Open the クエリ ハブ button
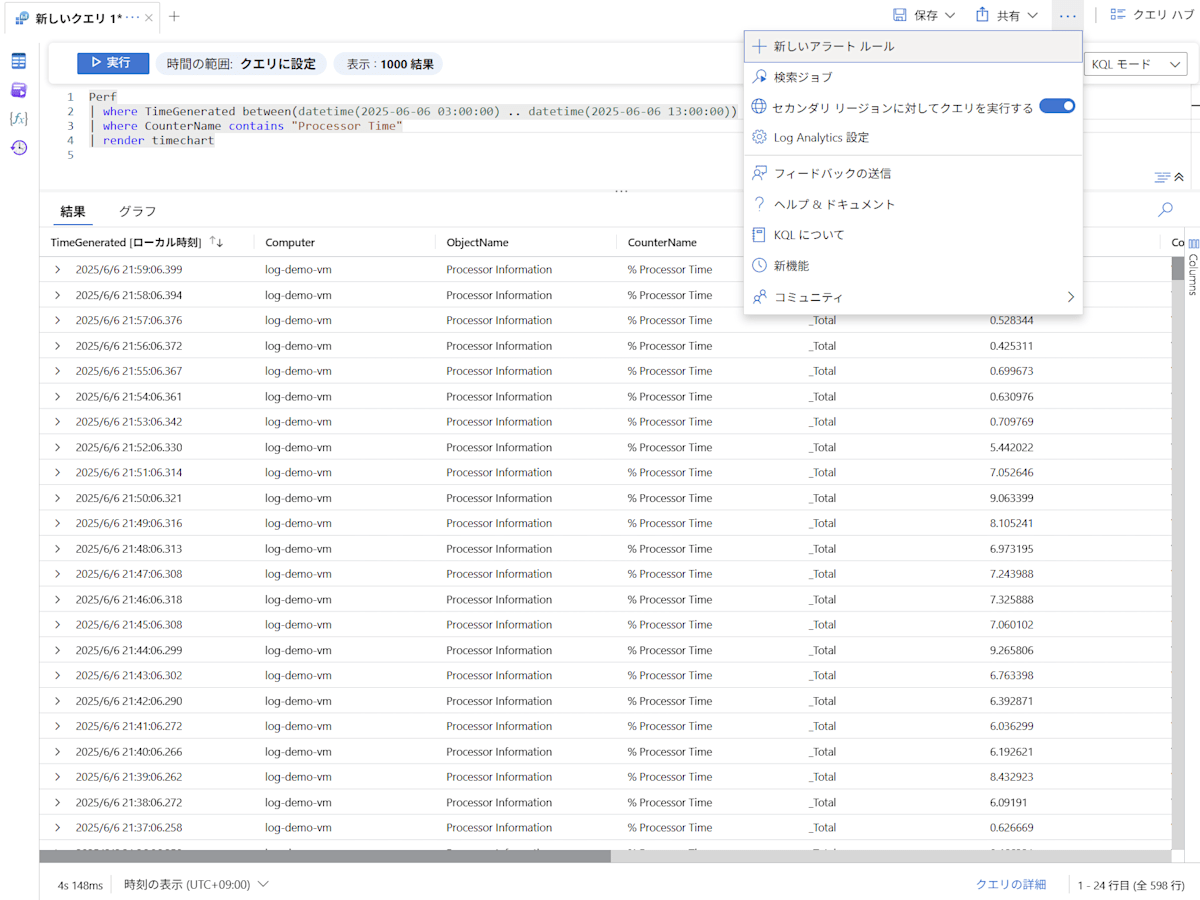 [x=1152, y=15]
